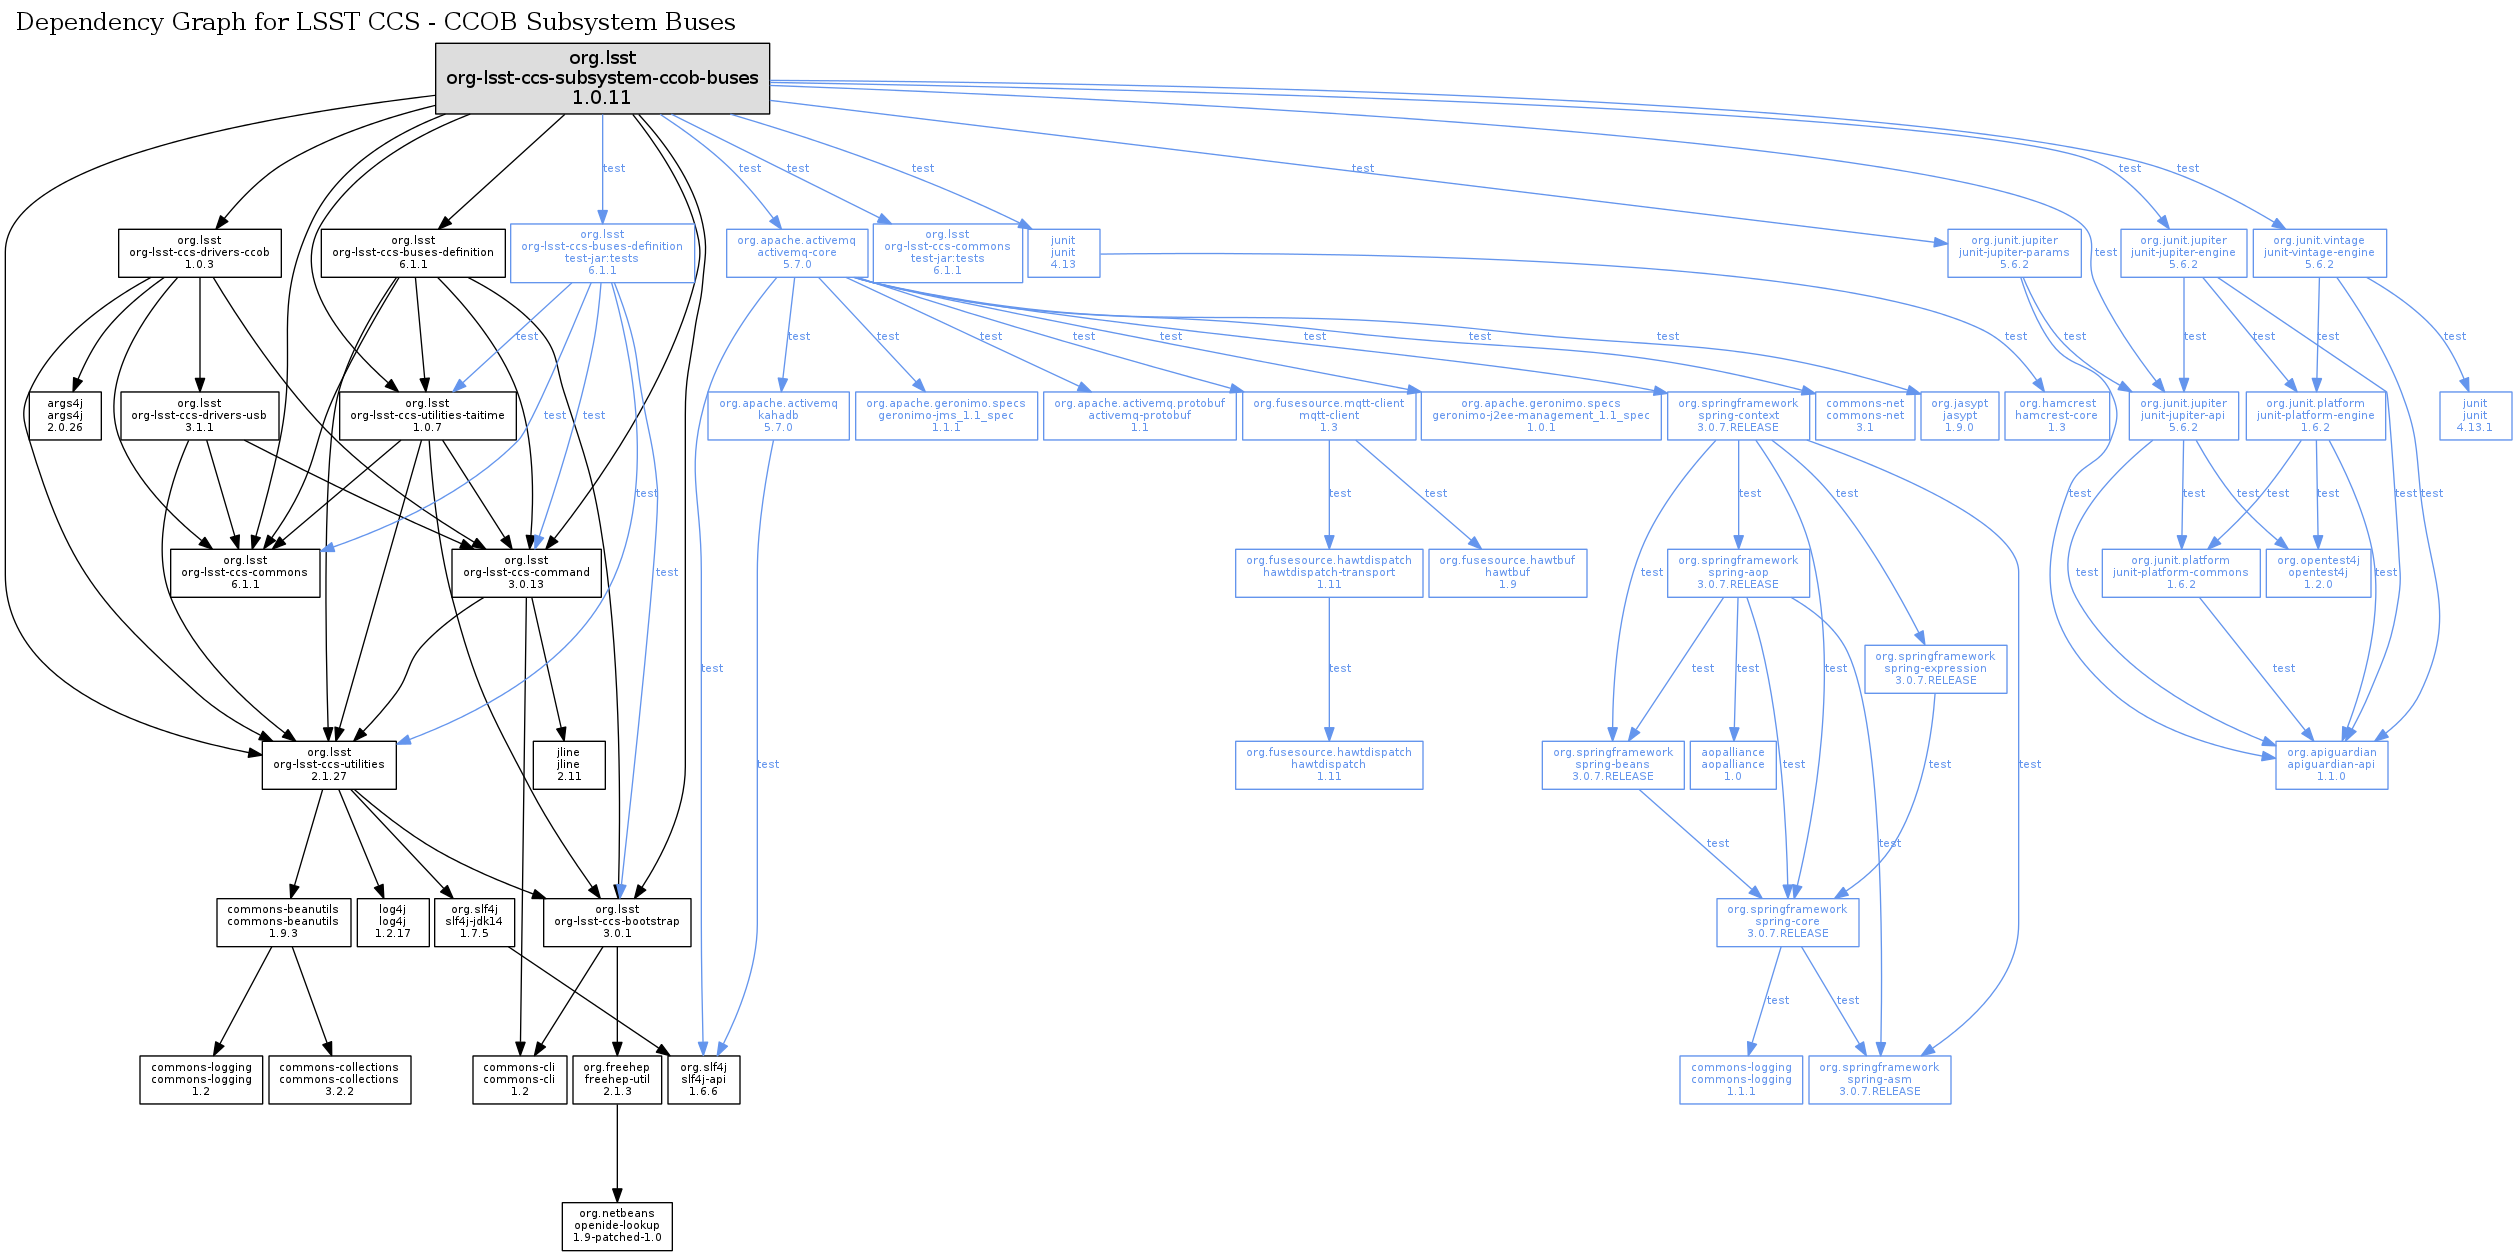Click the org-lsst-ccs-buses-definition 6.1.1 black node
Viewport: 2517px width, 1256px height.
[x=413, y=253]
